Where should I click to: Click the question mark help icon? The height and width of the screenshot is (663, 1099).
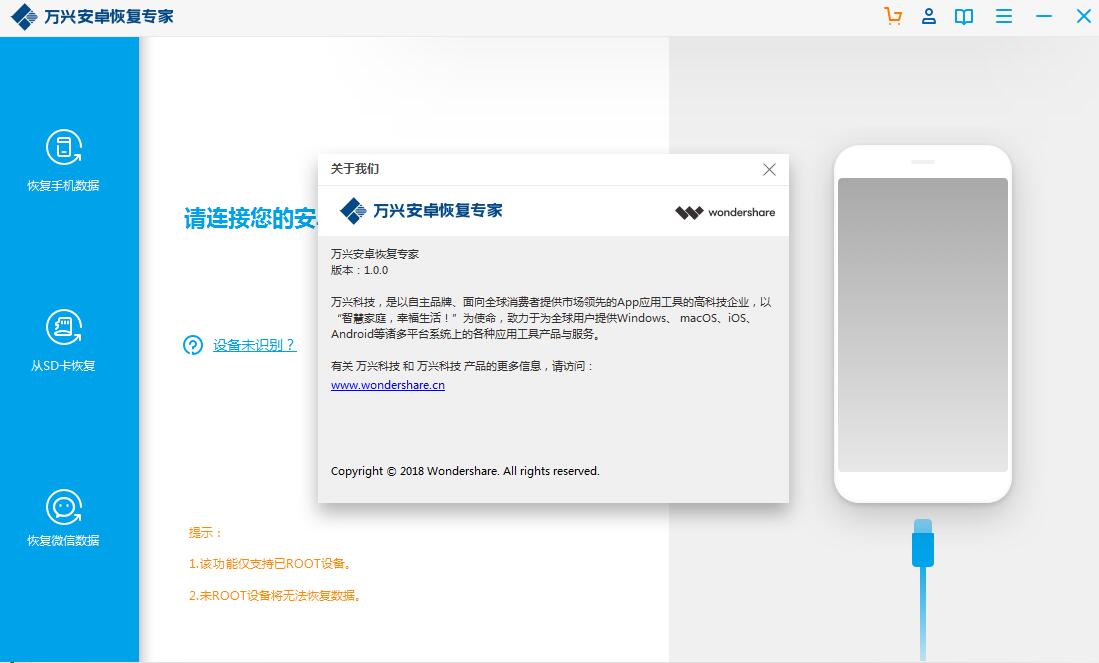193,345
